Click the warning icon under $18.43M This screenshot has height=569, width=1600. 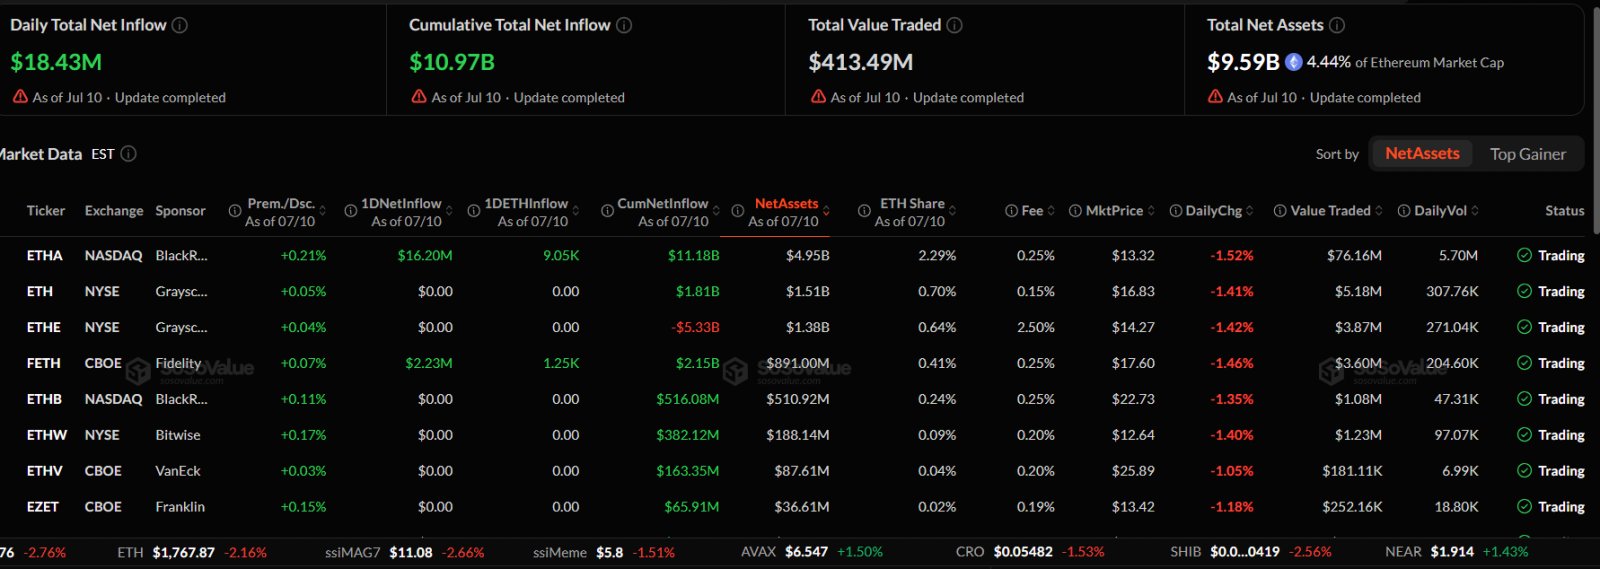tap(20, 97)
